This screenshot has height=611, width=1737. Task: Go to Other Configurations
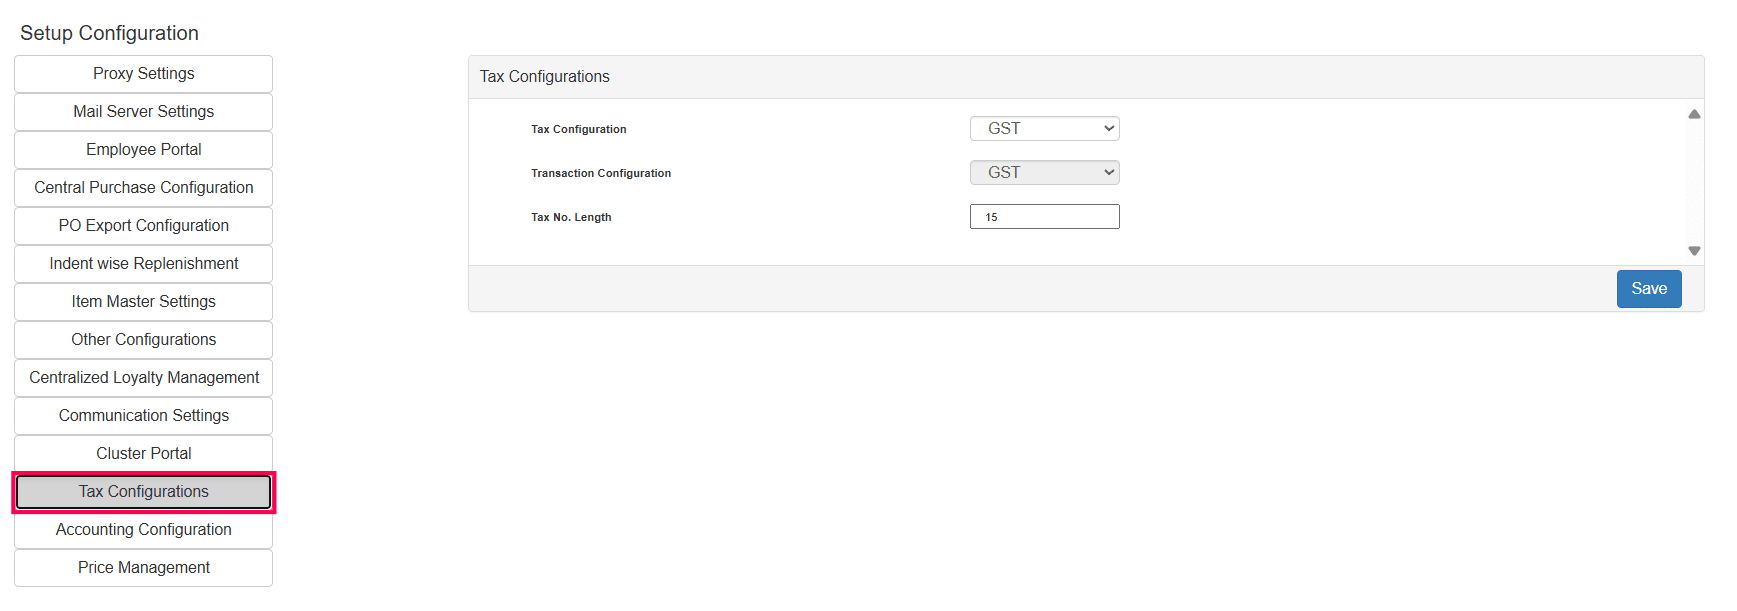coord(143,340)
